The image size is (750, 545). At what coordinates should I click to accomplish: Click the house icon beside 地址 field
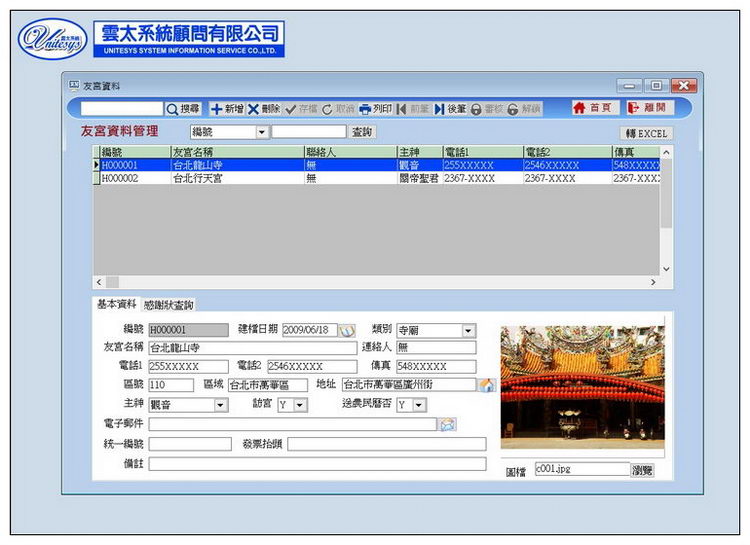coord(486,385)
